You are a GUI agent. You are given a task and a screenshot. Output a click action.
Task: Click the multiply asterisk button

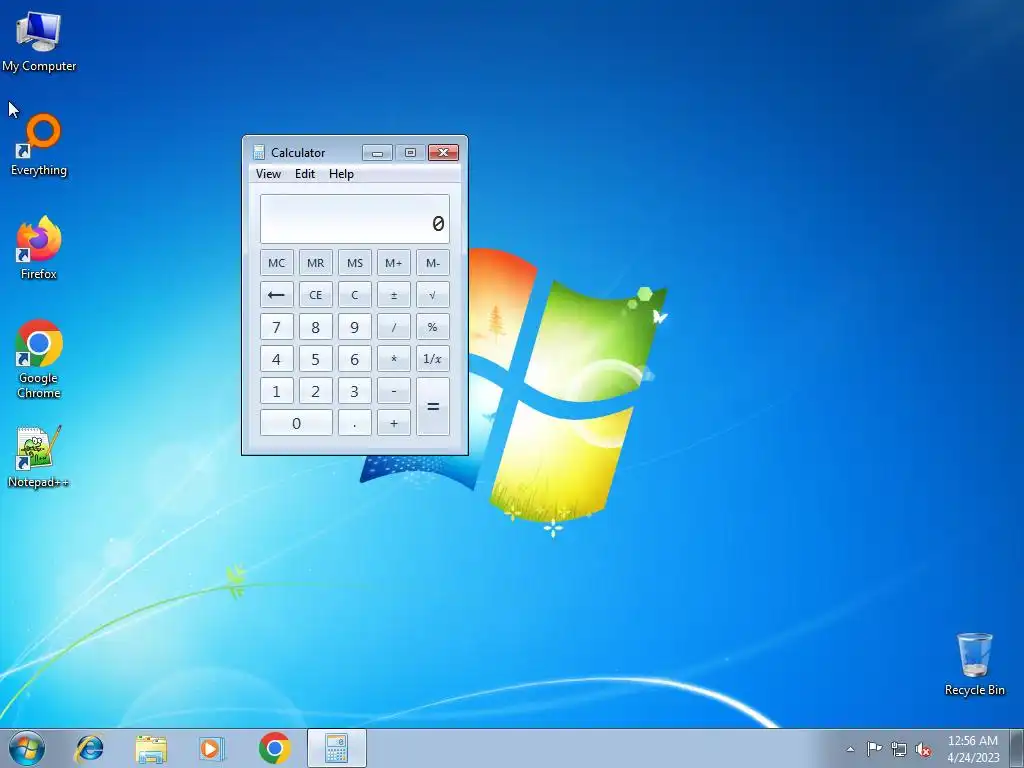click(x=394, y=359)
